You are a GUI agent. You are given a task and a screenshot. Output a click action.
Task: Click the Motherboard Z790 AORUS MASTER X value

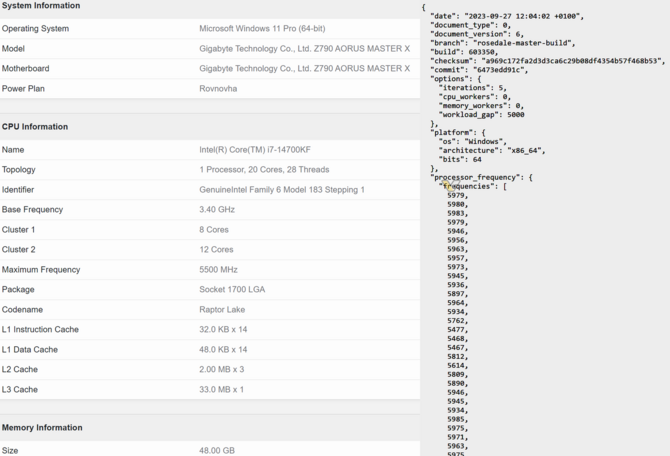tap(304, 68)
